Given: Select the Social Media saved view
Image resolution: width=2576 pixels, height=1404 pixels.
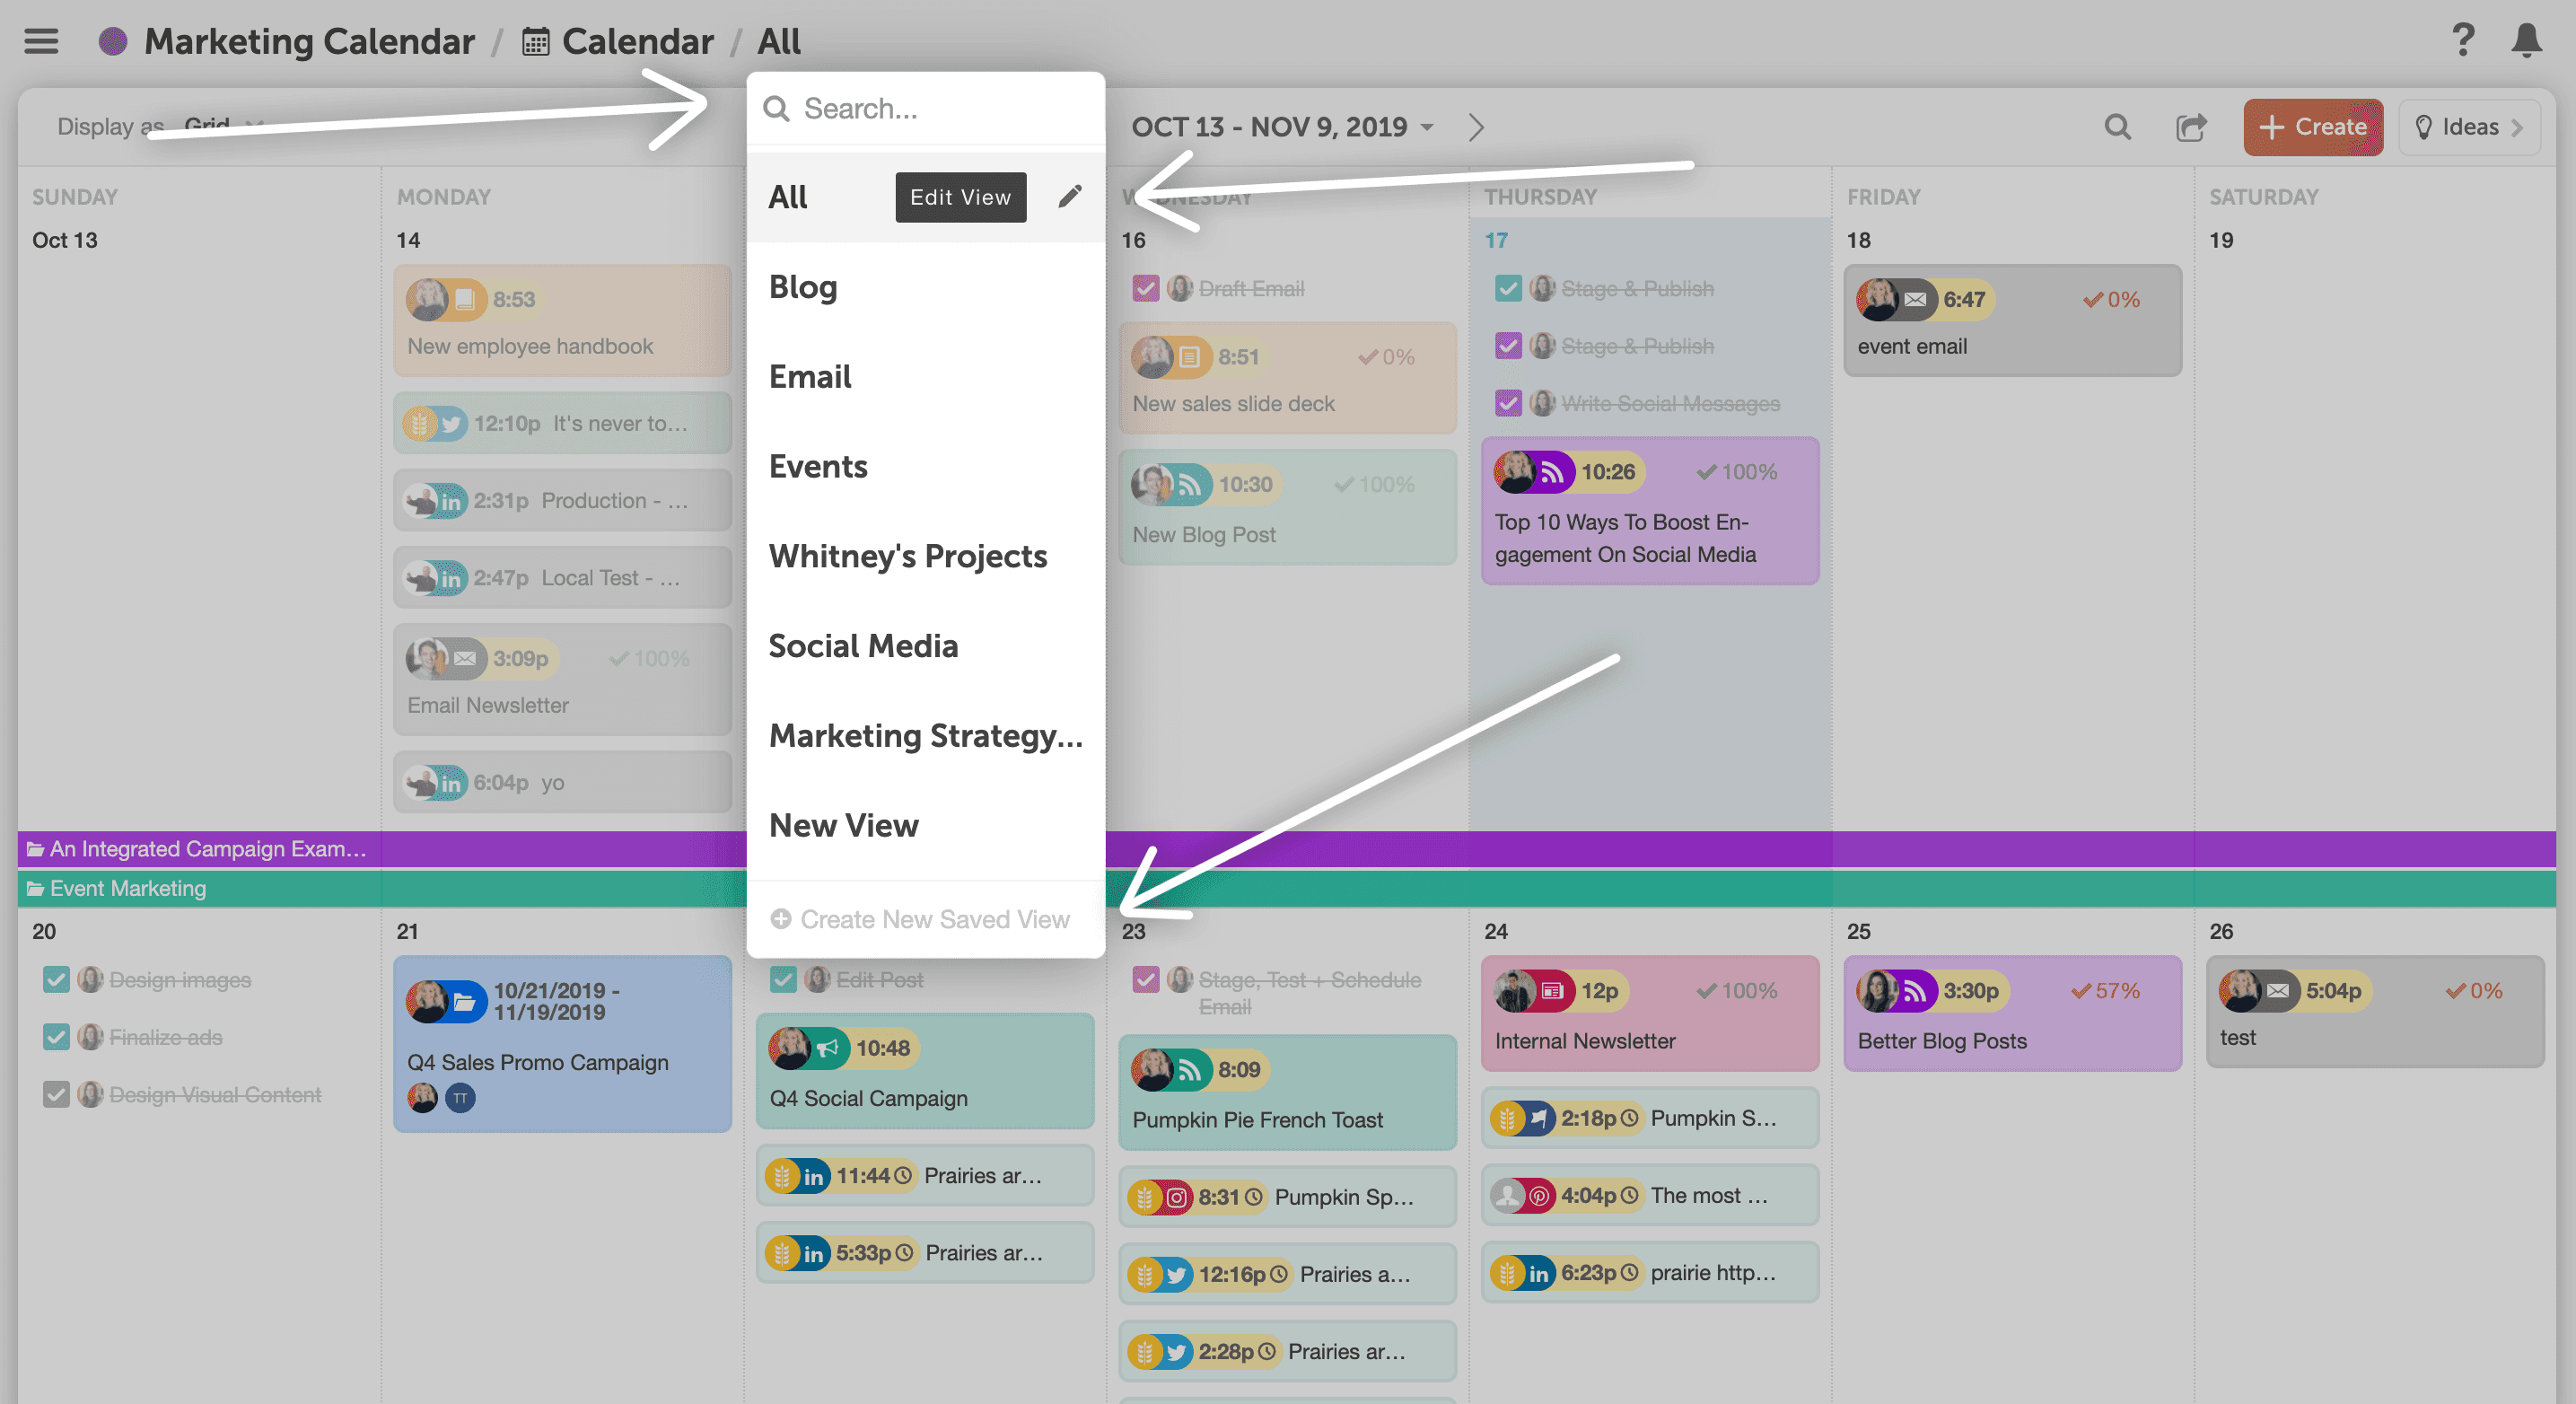Looking at the screenshot, I should 863,646.
